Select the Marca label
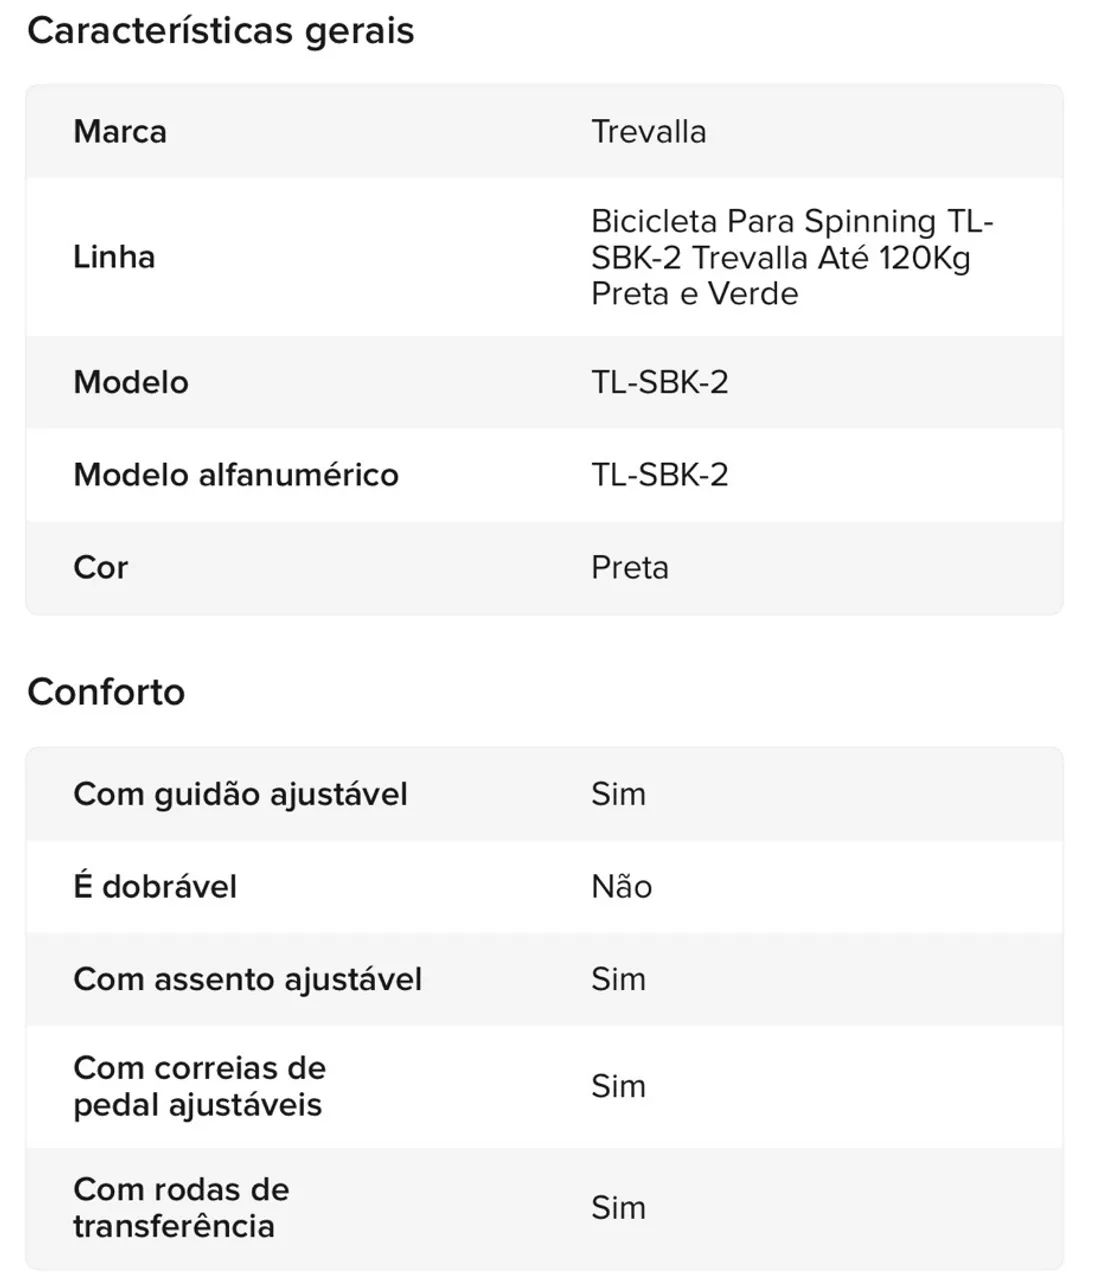The height and width of the screenshot is (1280, 1094). pos(120,132)
